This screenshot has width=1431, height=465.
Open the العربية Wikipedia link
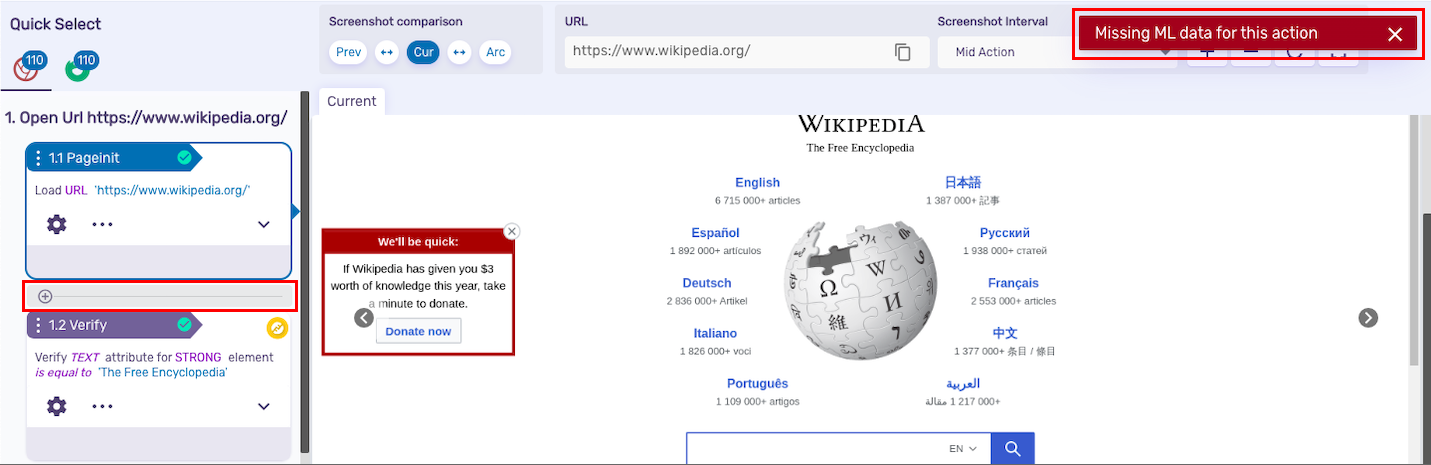[x=963, y=383]
